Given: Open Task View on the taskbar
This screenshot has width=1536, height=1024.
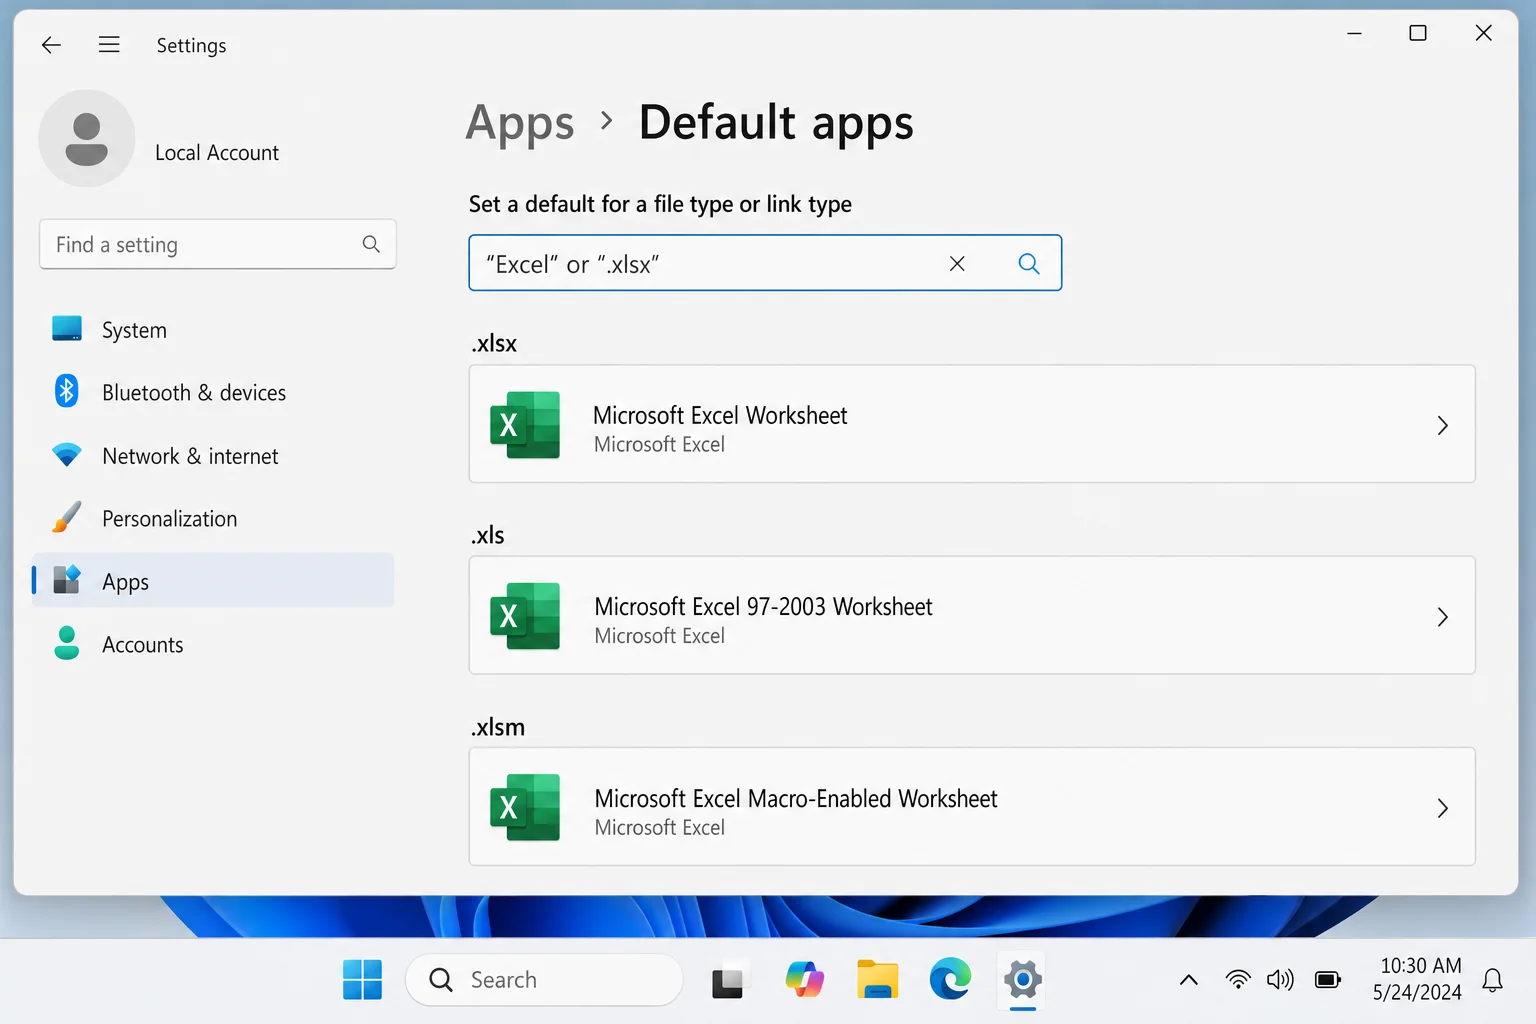Looking at the screenshot, I should 728,982.
